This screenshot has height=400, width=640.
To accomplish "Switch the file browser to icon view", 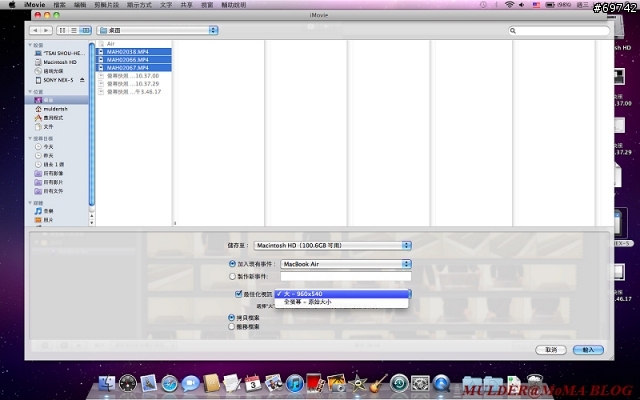I will 62,30.
